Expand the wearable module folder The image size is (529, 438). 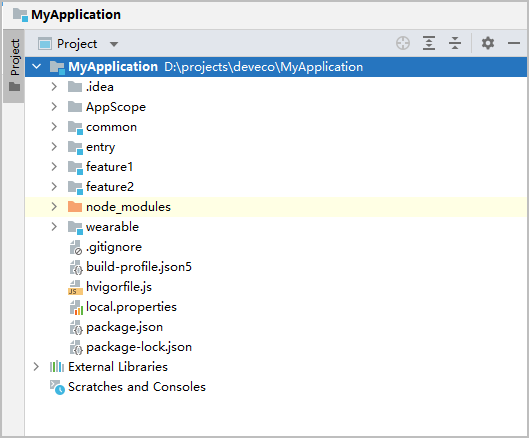(x=54, y=226)
